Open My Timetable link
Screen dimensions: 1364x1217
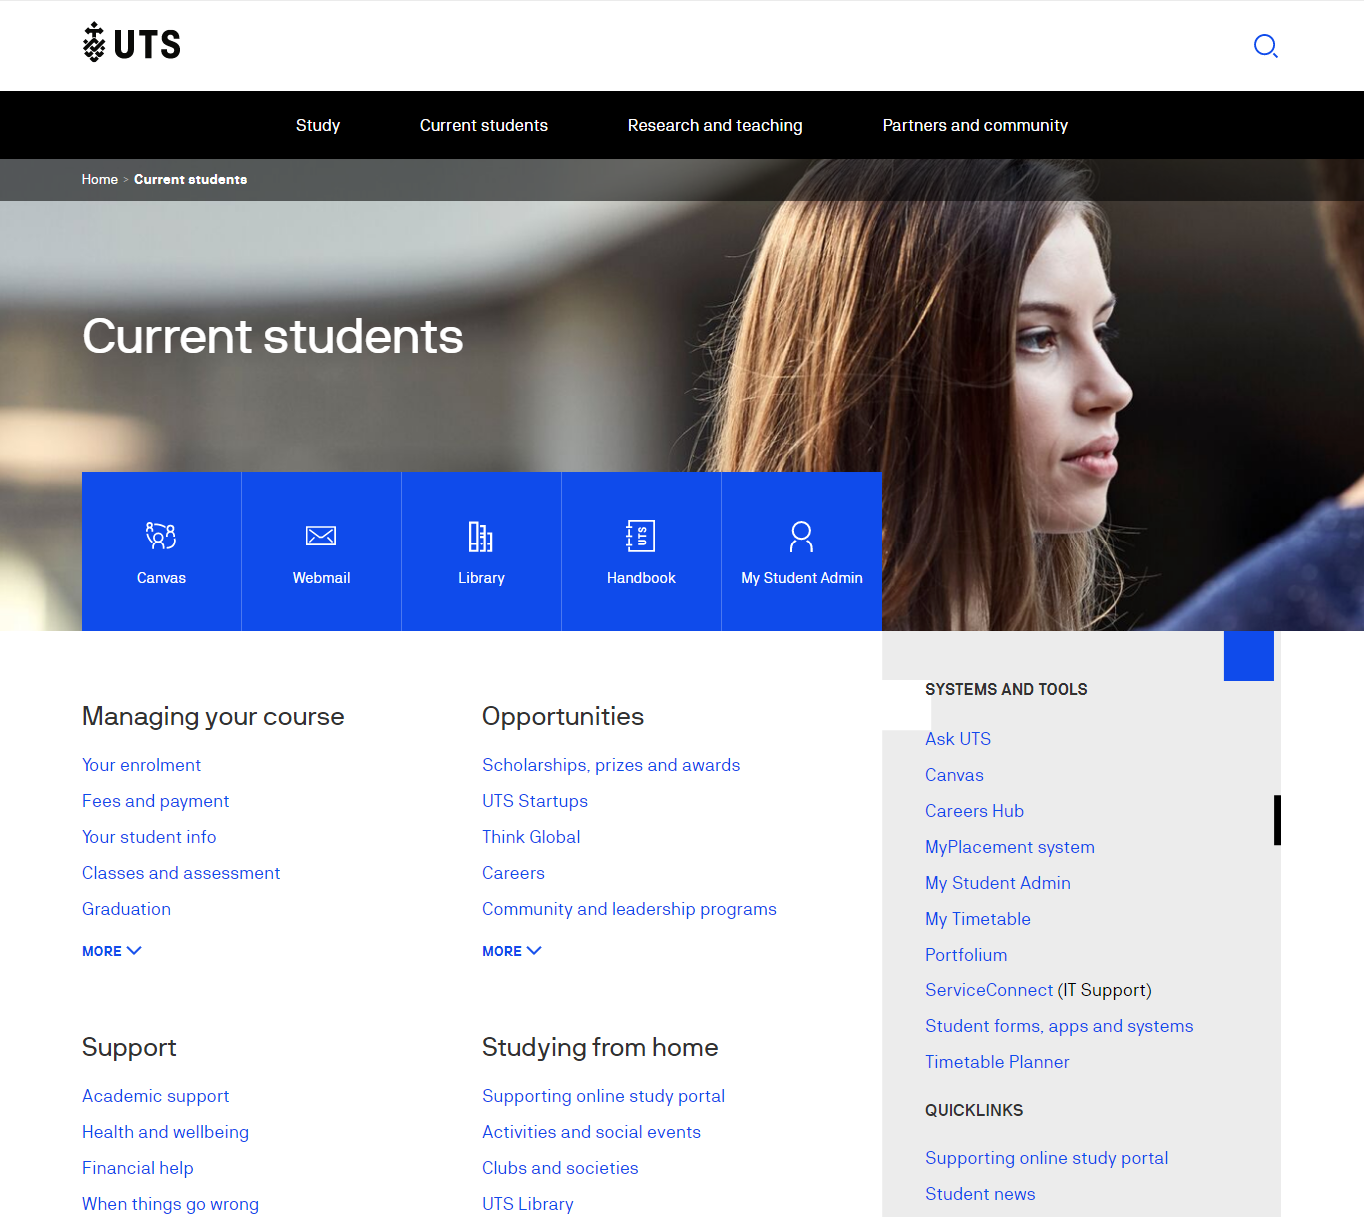point(978,919)
